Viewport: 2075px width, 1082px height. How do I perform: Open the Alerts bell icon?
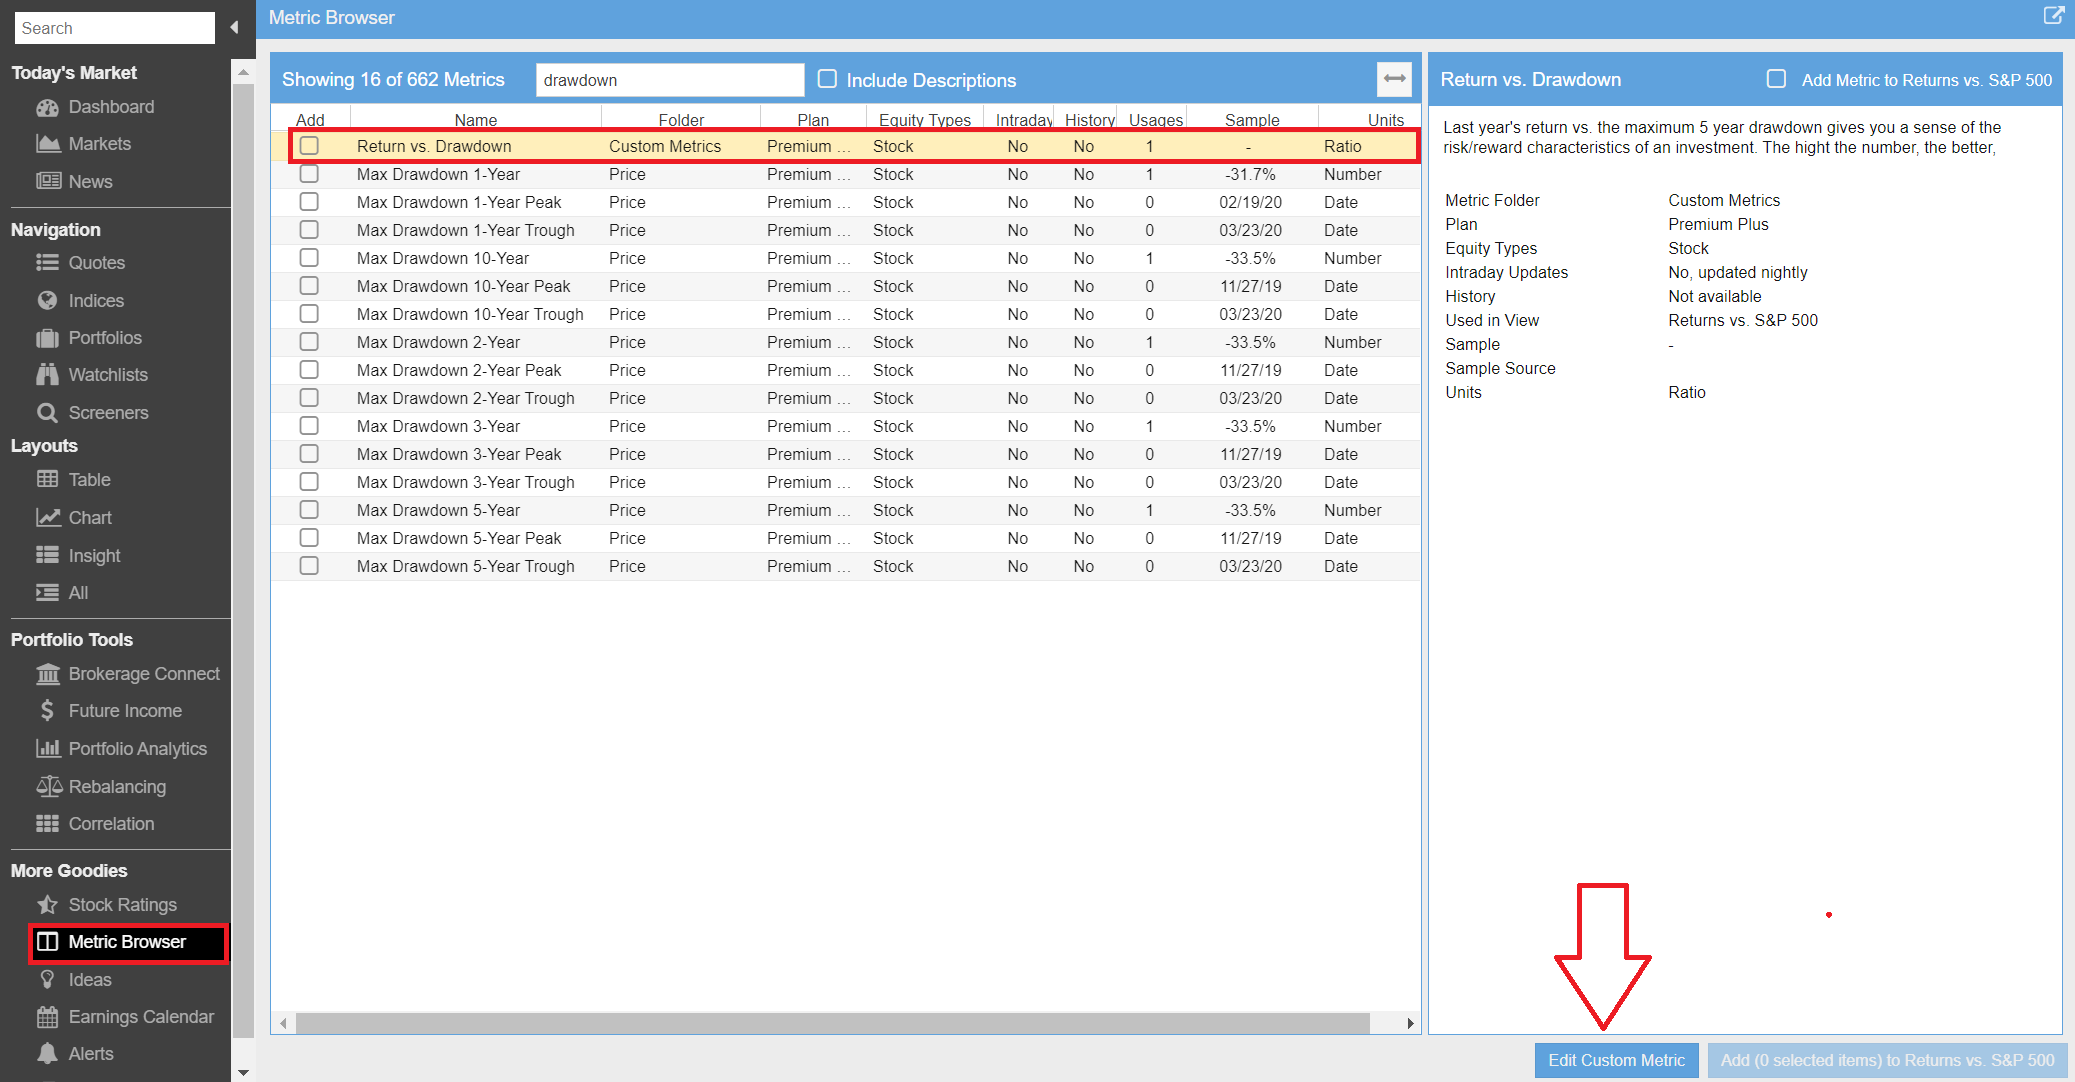[x=47, y=1054]
